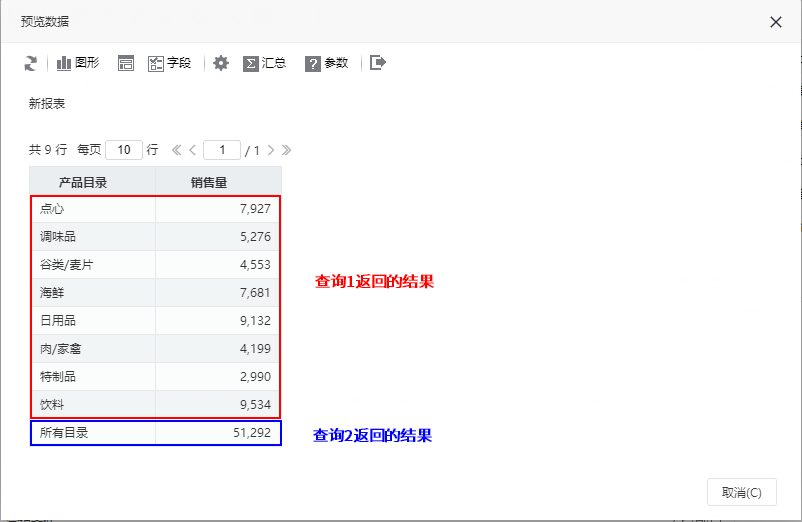
Task: Click the export icon in toolbar
Action: [x=377, y=63]
